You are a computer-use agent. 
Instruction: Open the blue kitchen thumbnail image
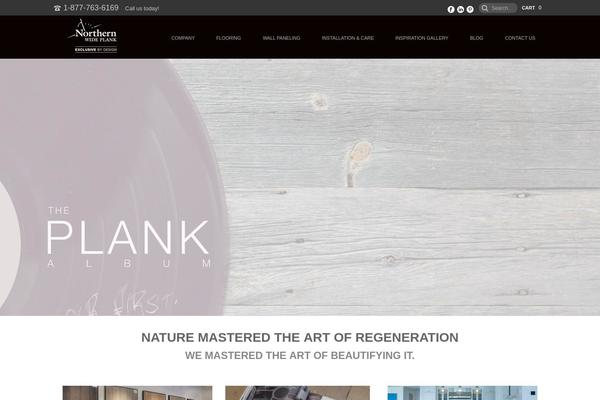click(x=462, y=393)
